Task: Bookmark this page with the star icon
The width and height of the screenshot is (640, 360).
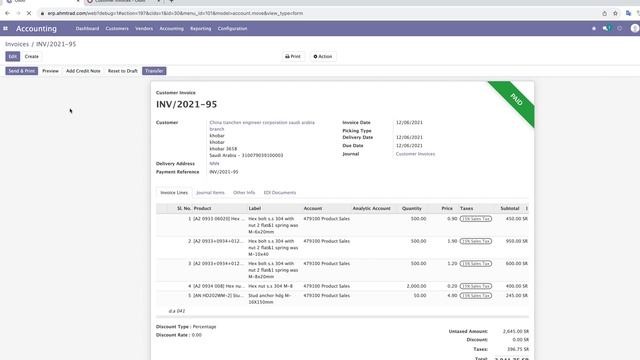Action: [x=615, y=13]
